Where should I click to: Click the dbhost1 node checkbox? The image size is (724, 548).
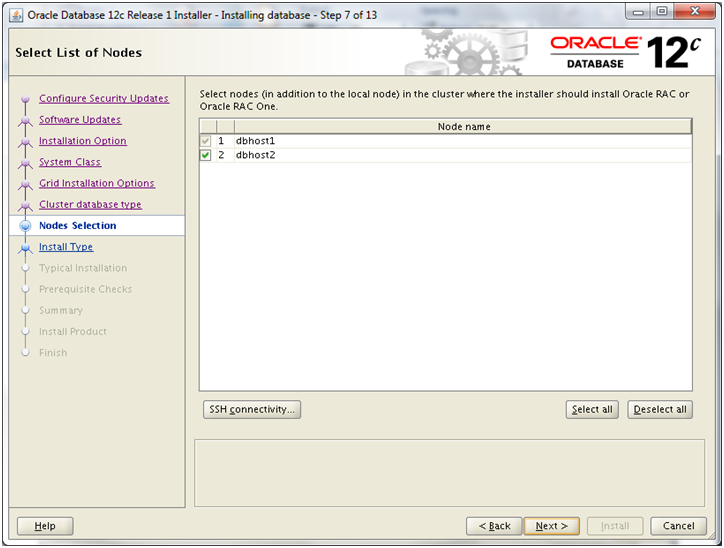[x=205, y=141]
